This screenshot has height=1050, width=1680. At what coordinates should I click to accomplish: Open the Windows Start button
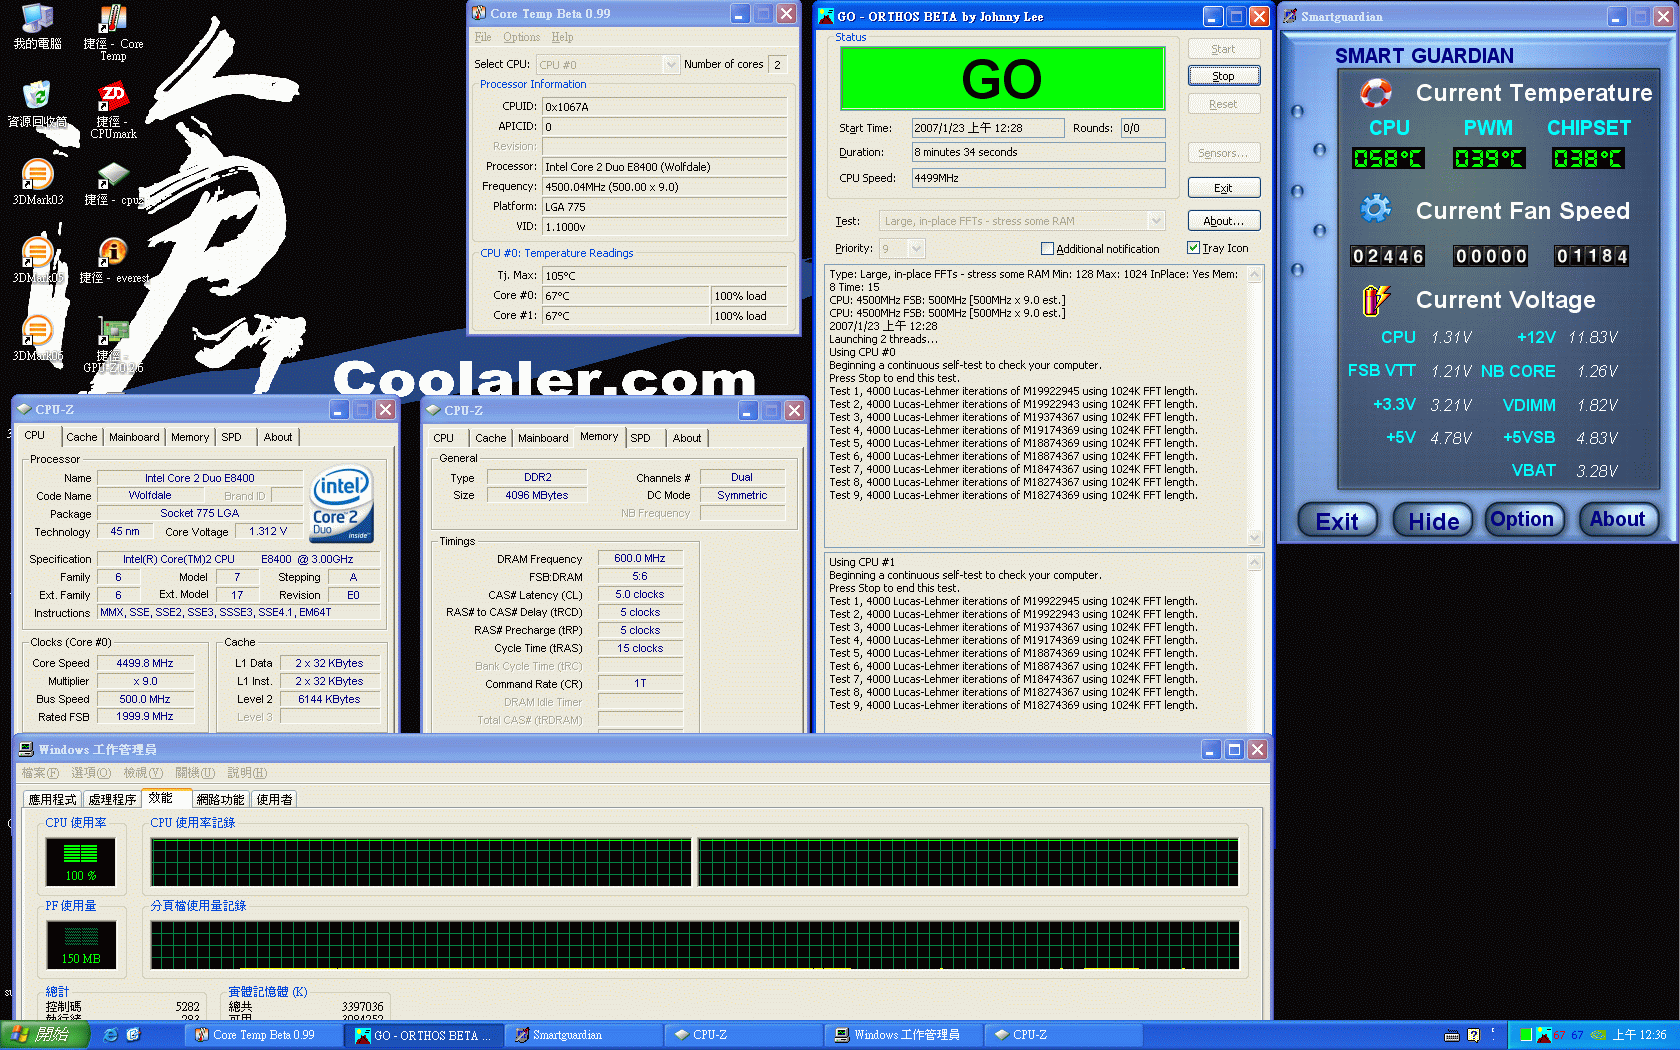coord(44,1035)
